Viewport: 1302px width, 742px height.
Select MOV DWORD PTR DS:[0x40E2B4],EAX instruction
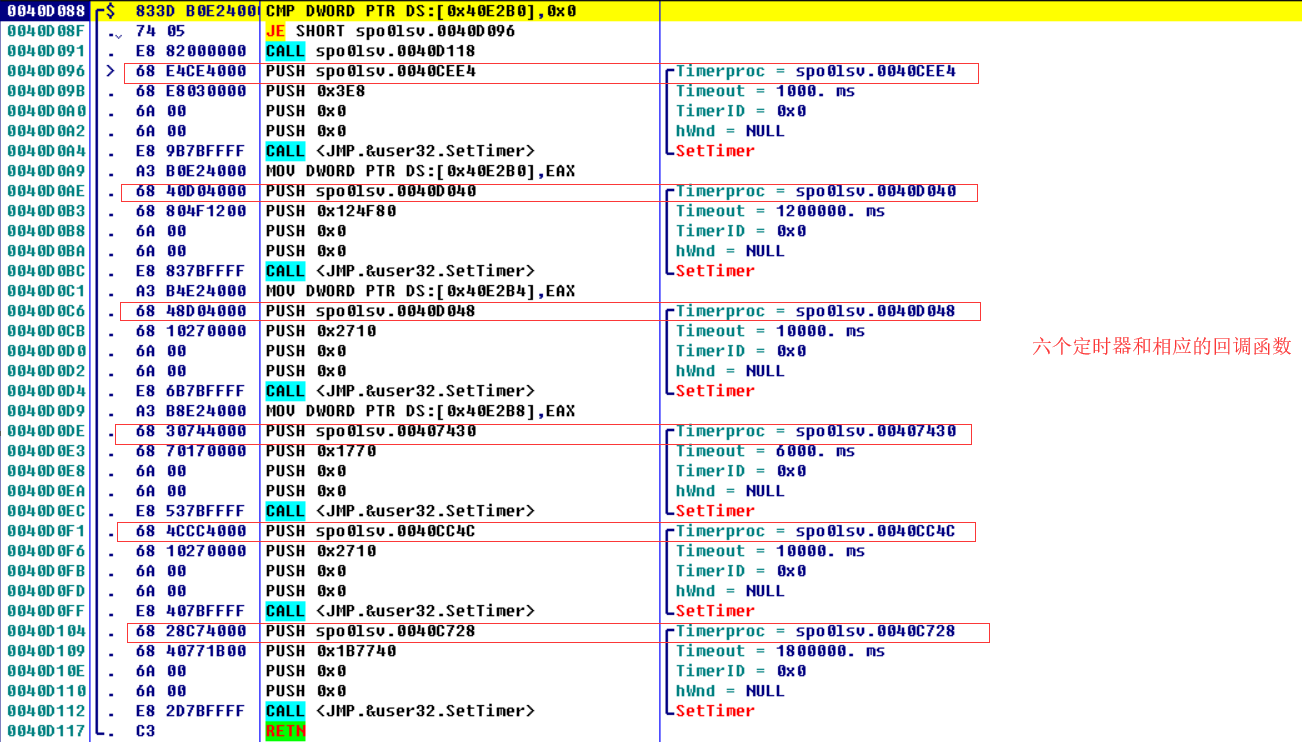point(420,291)
